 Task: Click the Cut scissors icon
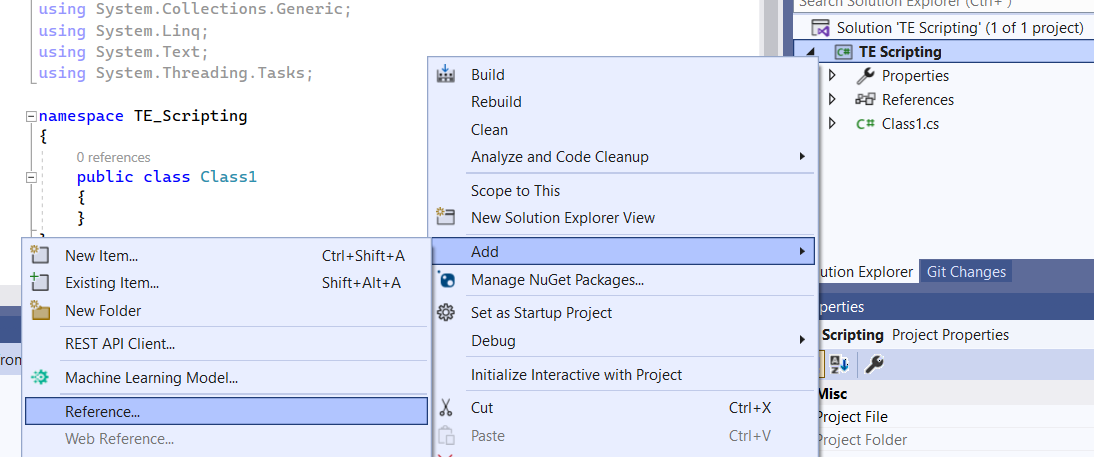[446, 408]
